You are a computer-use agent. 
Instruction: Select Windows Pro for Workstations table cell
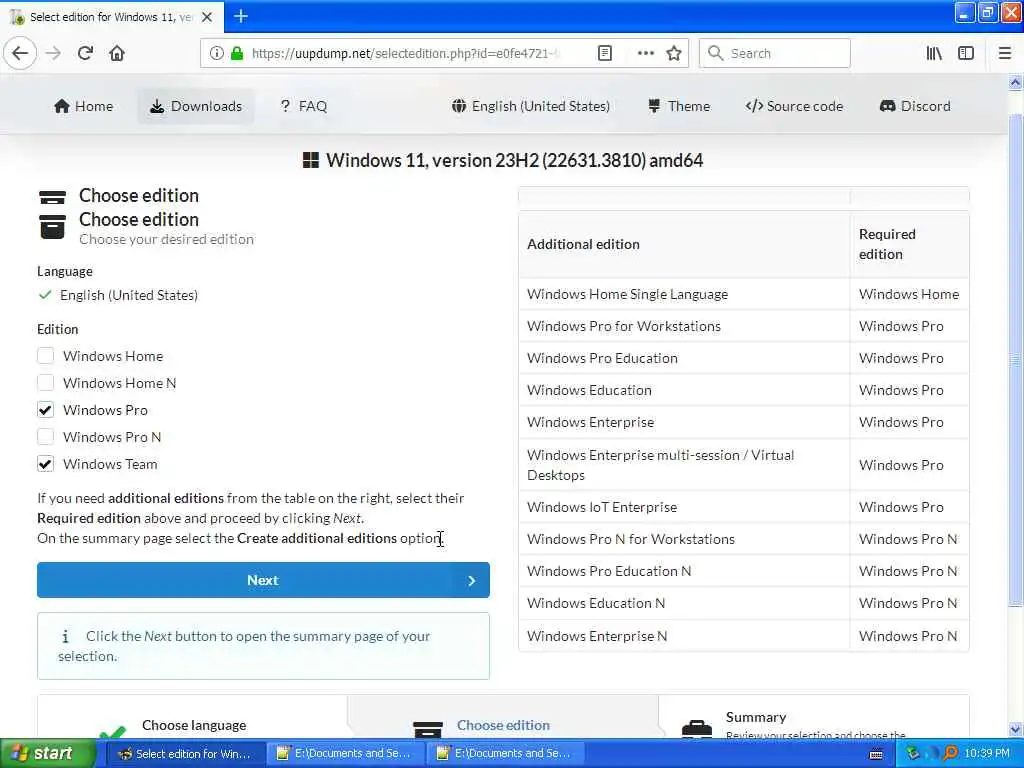point(684,326)
